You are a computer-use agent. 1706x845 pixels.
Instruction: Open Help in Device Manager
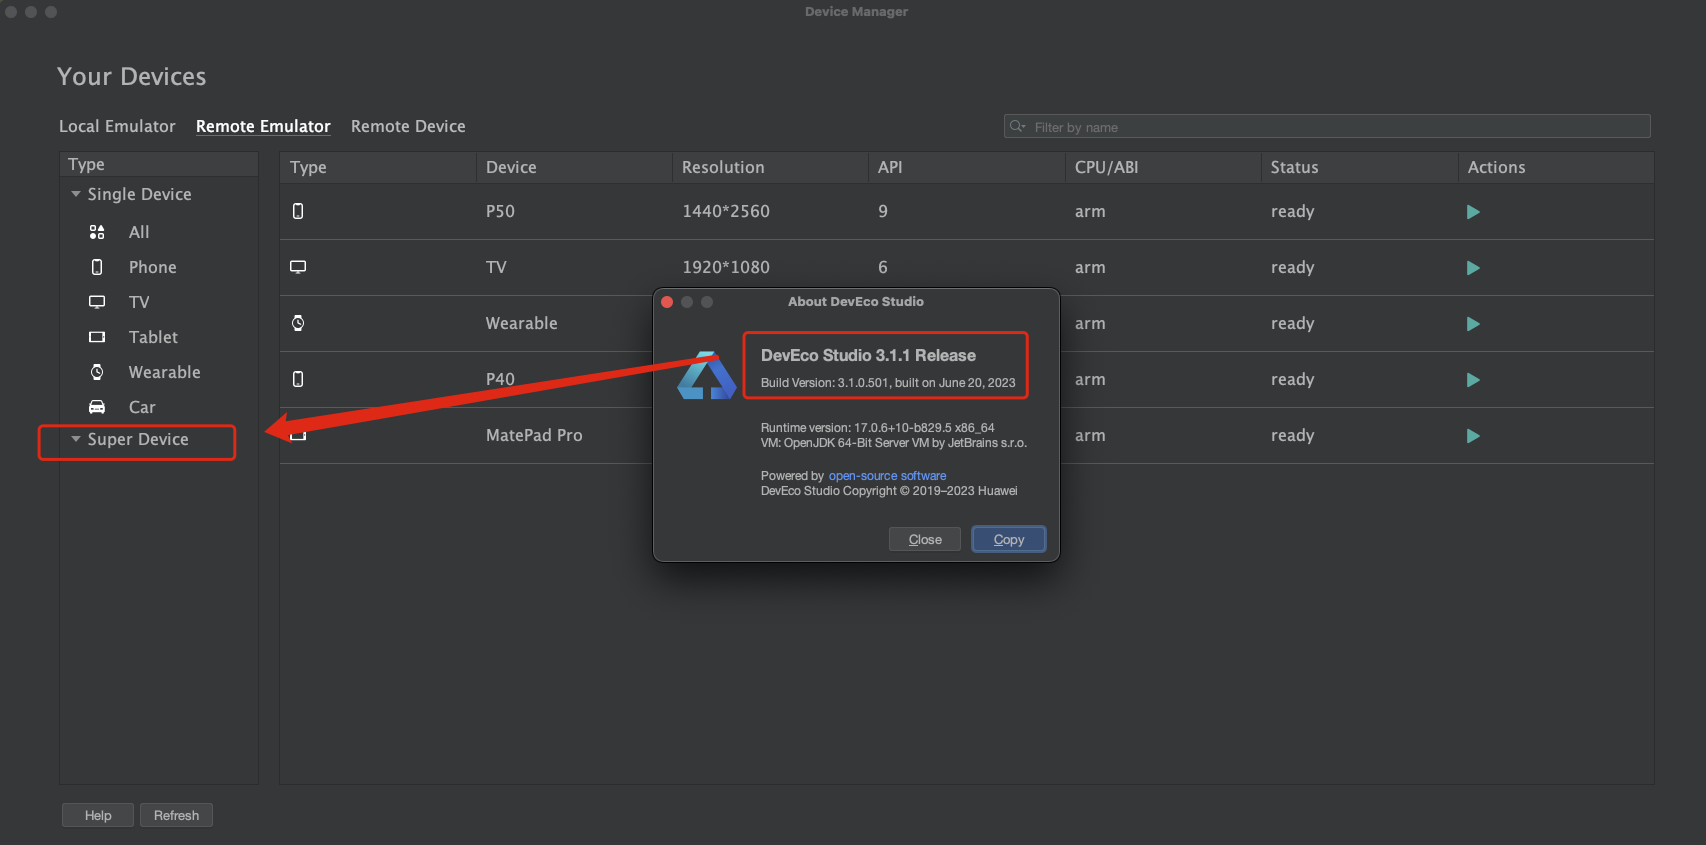98,815
